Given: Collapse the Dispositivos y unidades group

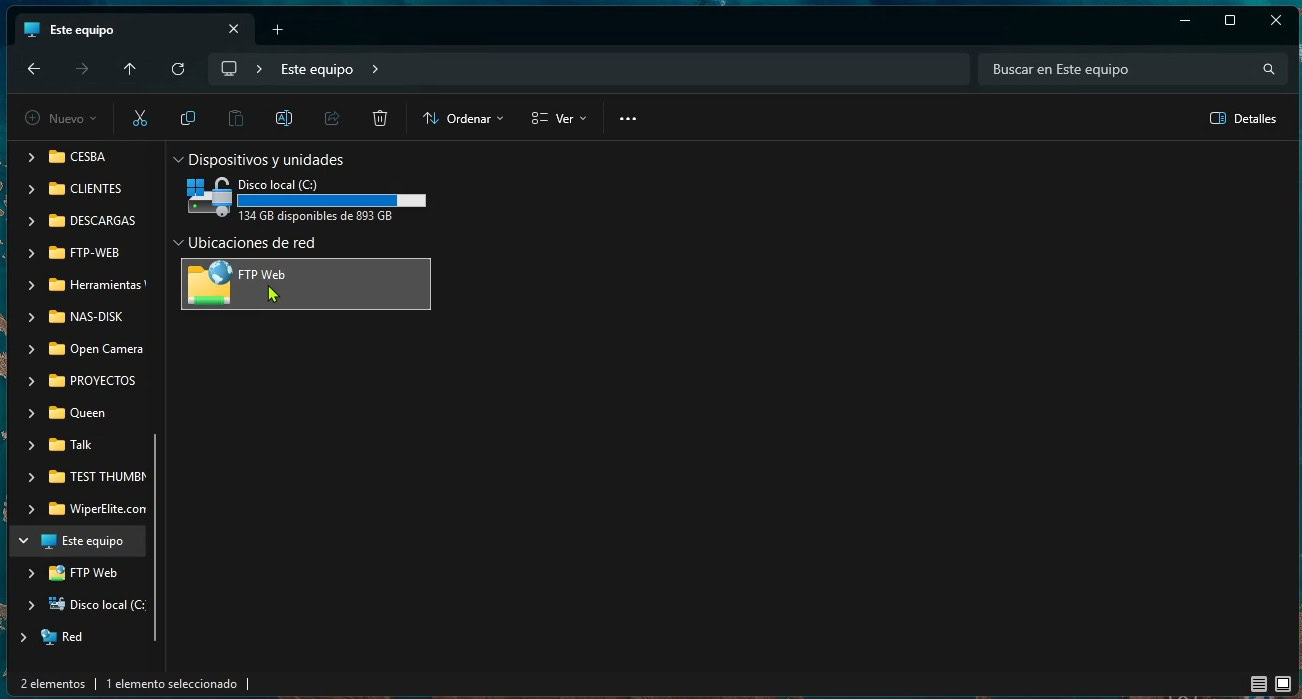Looking at the screenshot, I should [179, 160].
